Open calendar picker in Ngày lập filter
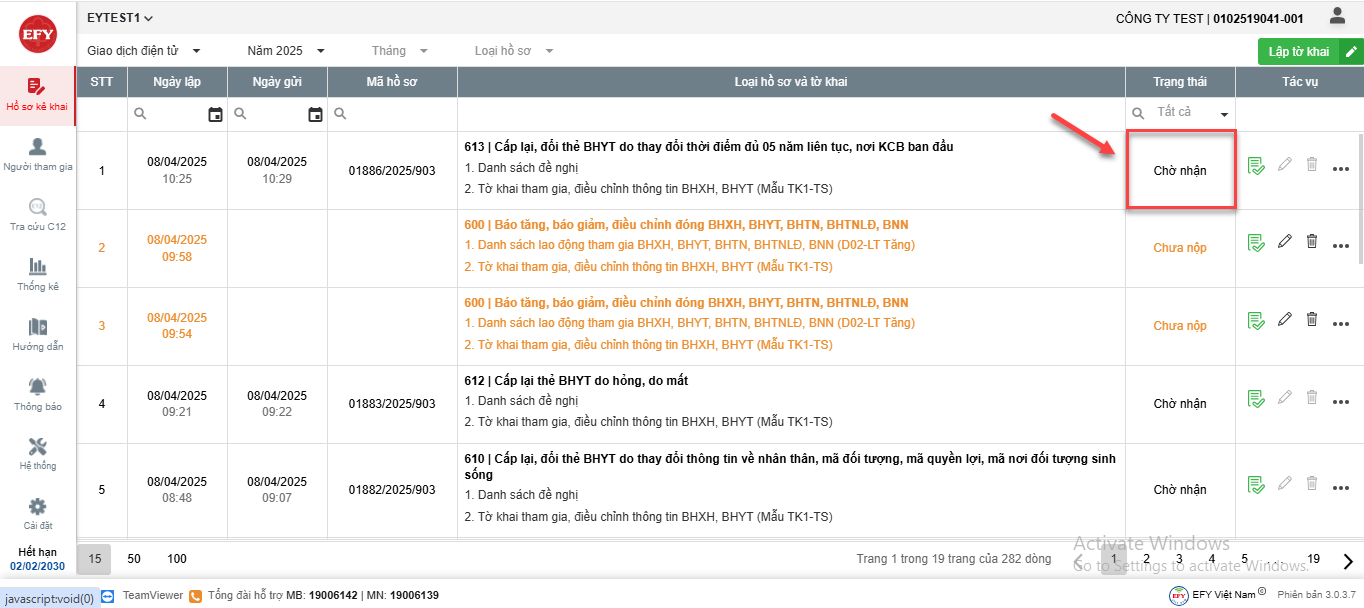Viewport: 1364px width, 608px height. [x=215, y=115]
